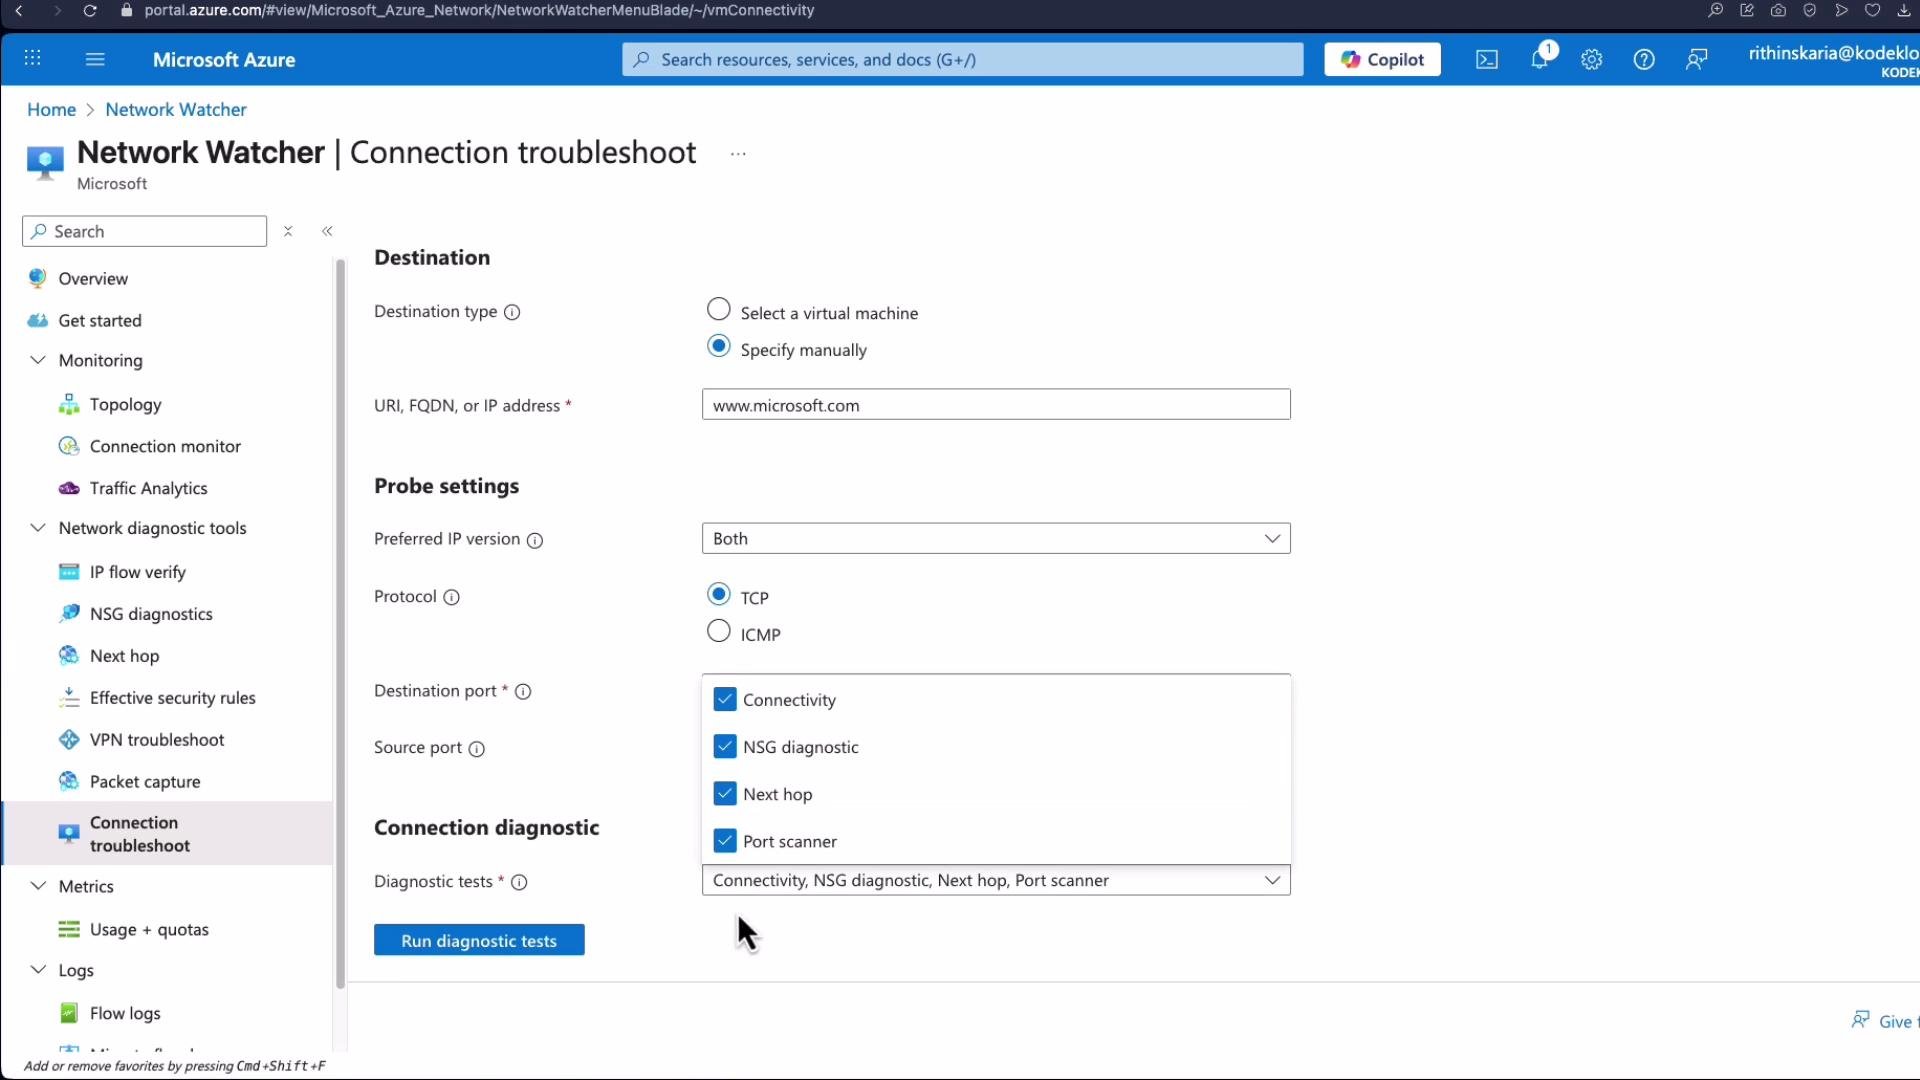Uncheck the NSG diagnostic checkbox

point(725,746)
